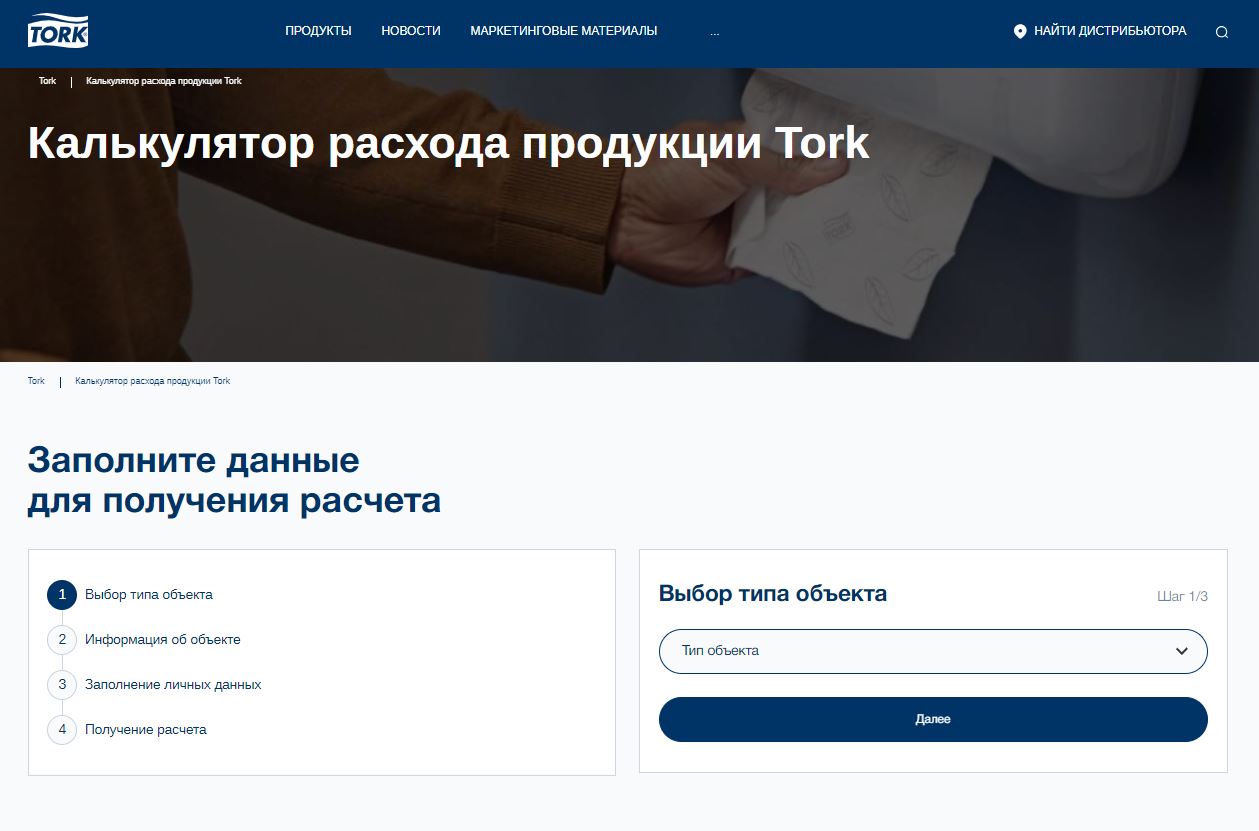Open the Тип объекта dropdown
Viewport: 1259px width, 831px height.
pos(933,651)
